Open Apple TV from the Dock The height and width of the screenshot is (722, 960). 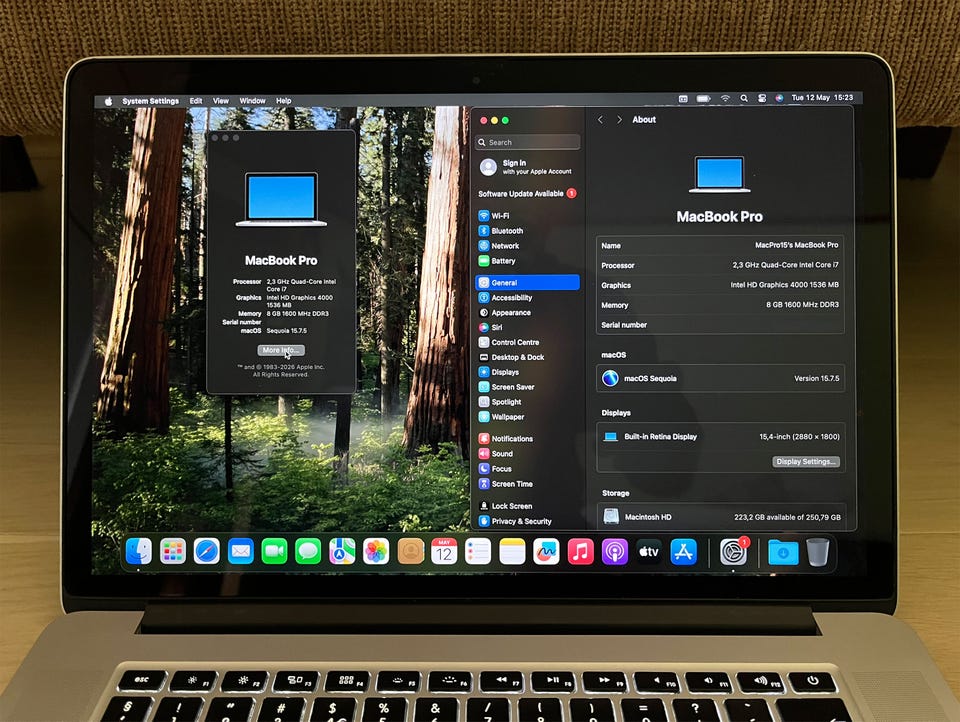click(x=649, y=552)
